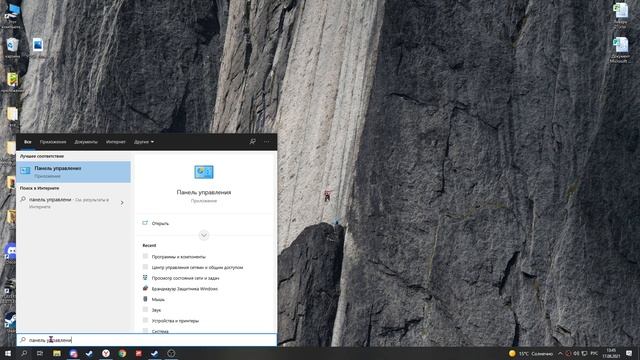Click into the search box with 'панель управлени'

(147, 340)
